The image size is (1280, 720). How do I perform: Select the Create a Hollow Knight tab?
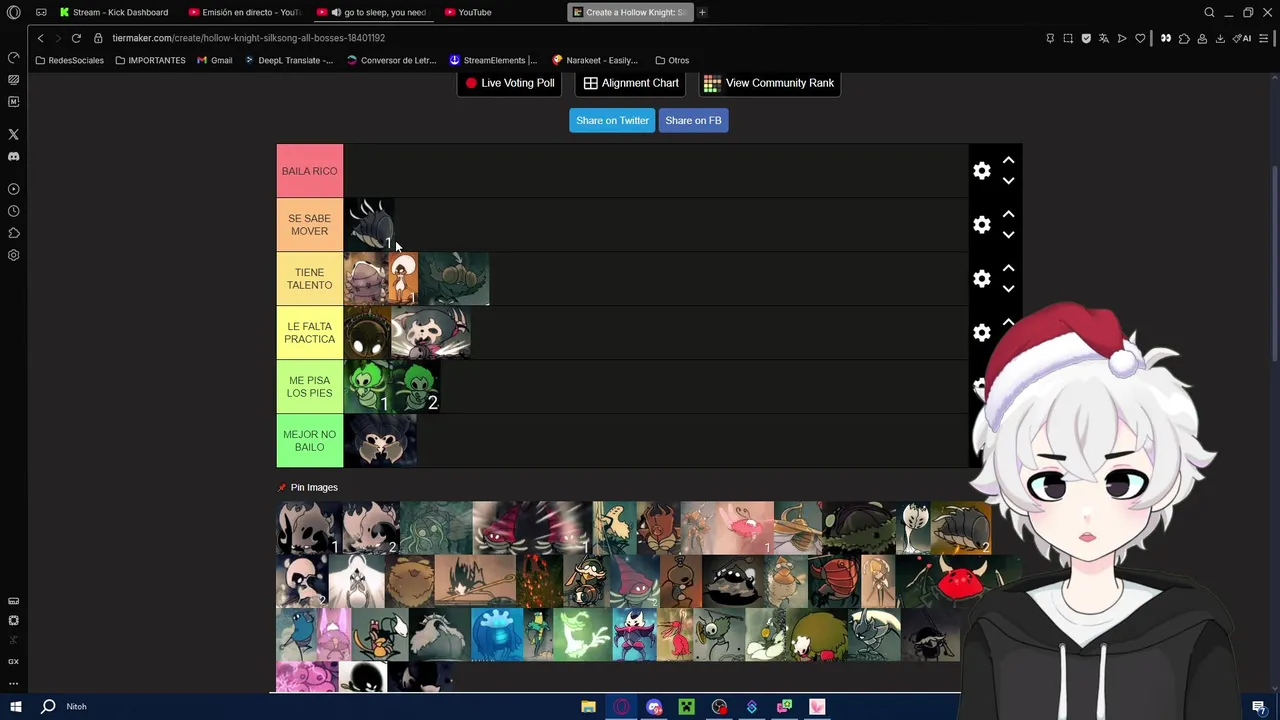pyautogui.click(x=630, y=12)
